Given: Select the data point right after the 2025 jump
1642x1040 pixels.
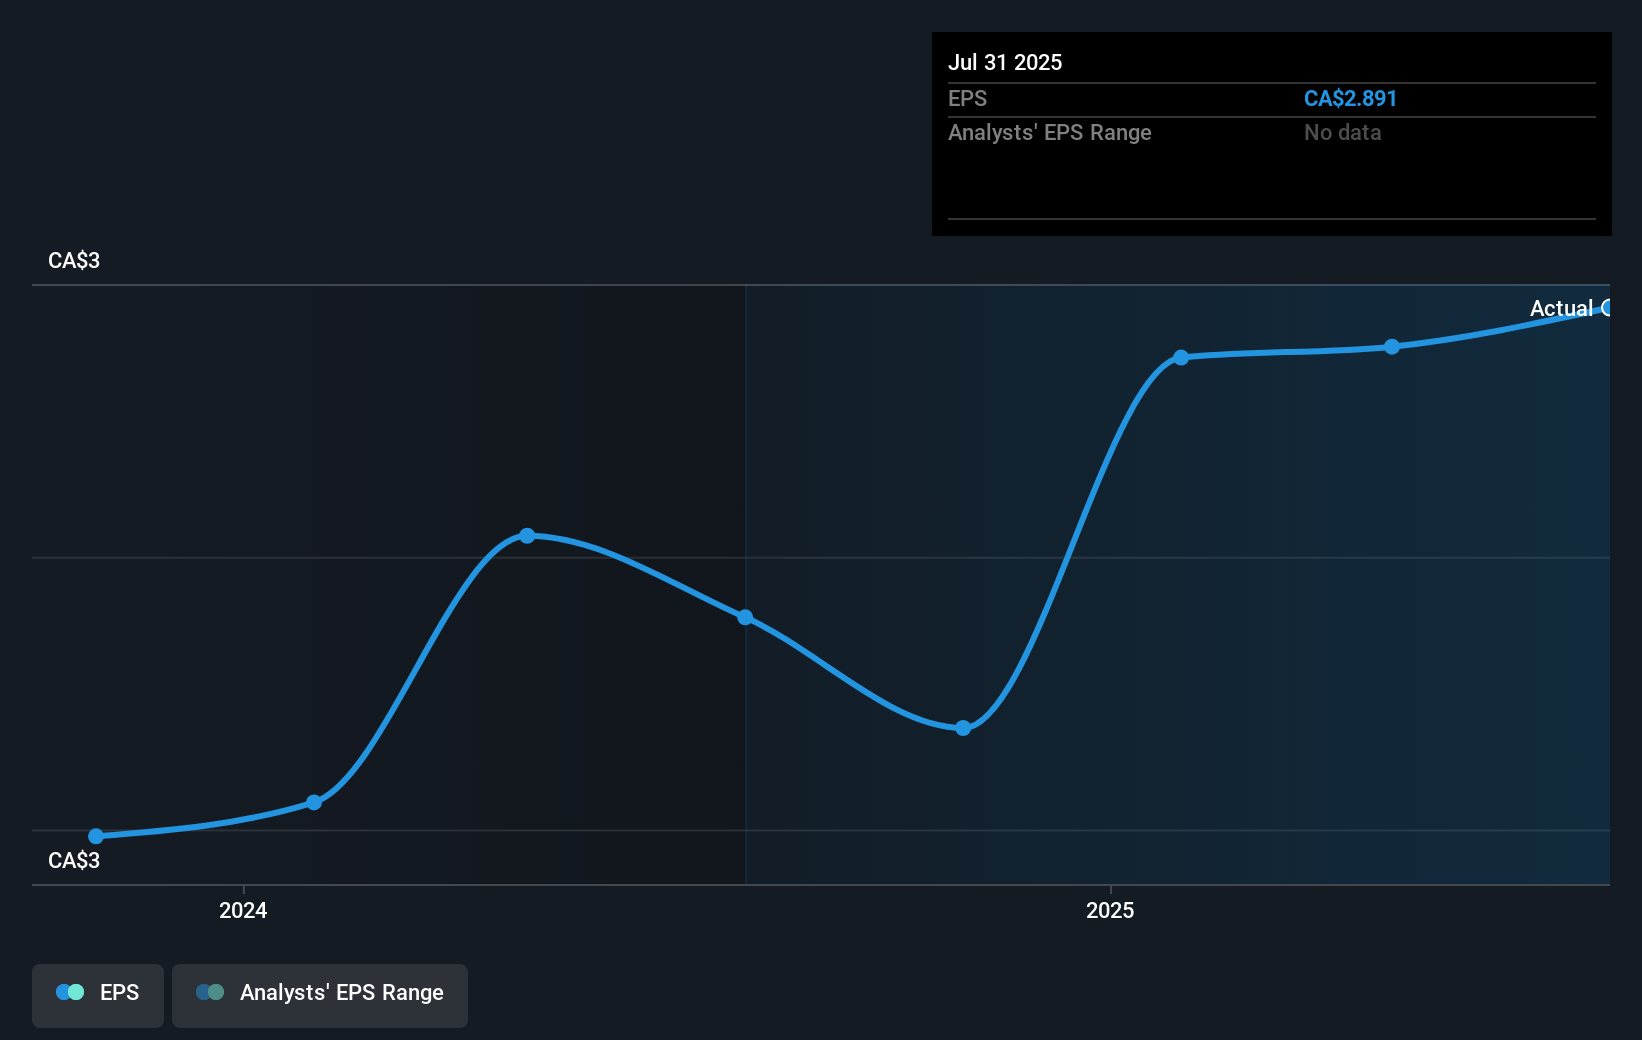Looking at the screenshot, I should (1181, 356).
